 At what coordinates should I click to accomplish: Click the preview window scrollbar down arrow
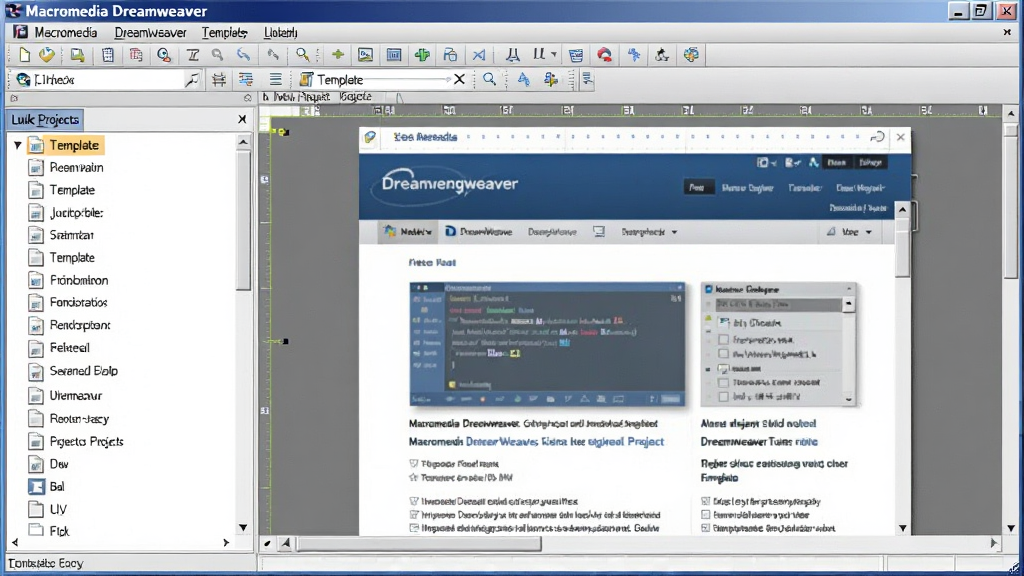click(903, 528)
